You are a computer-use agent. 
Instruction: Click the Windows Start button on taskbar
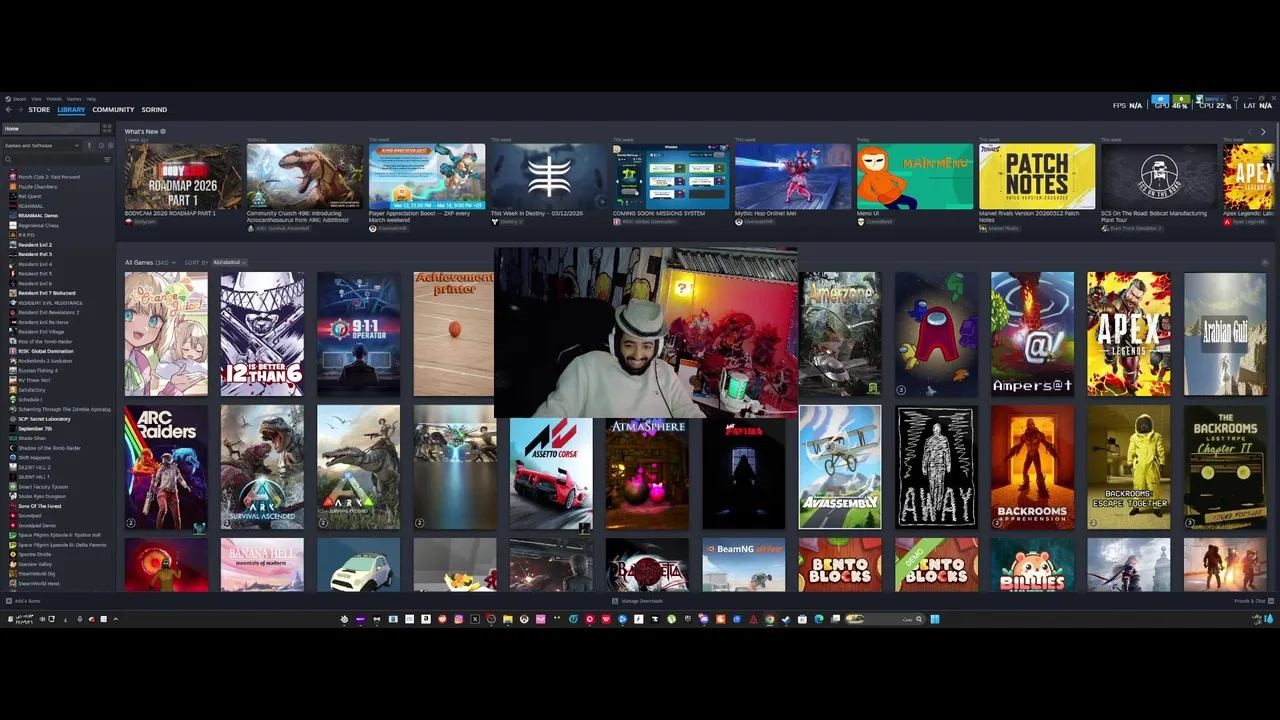pos(935,619)
